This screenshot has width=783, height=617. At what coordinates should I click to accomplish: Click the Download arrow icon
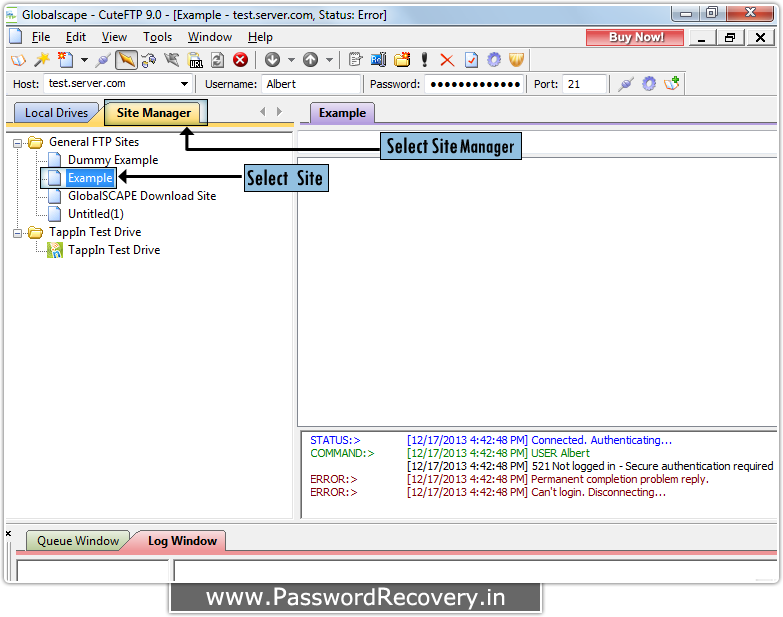point(272,60)
